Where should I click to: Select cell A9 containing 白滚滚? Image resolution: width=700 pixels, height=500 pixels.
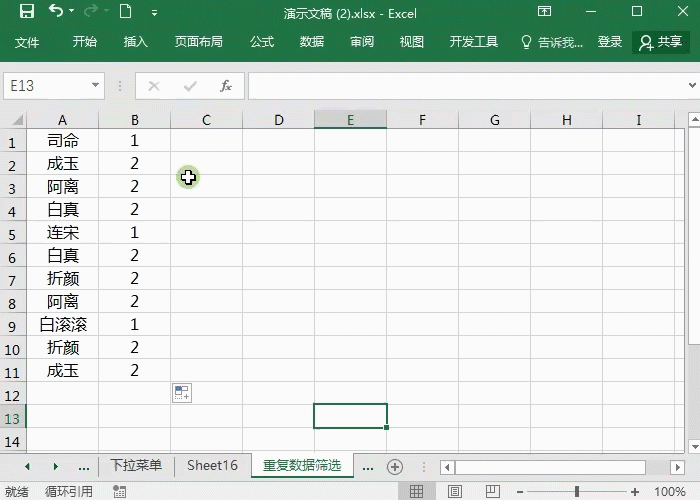(62, 325)
